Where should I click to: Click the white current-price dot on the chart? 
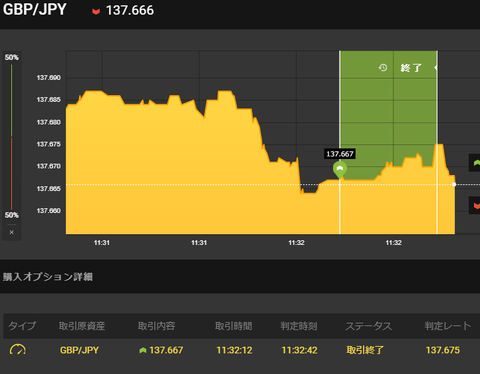click(454, 184)
